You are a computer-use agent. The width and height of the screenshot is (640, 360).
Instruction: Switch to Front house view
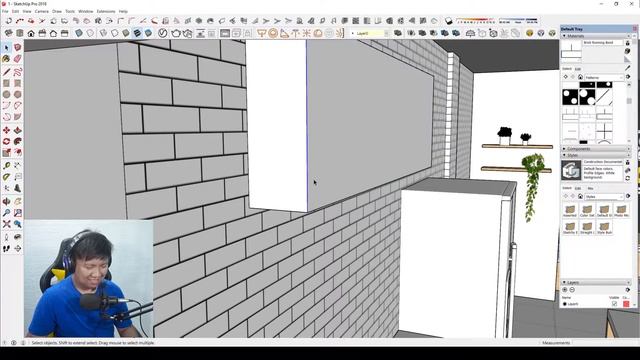tap(31, 33)
